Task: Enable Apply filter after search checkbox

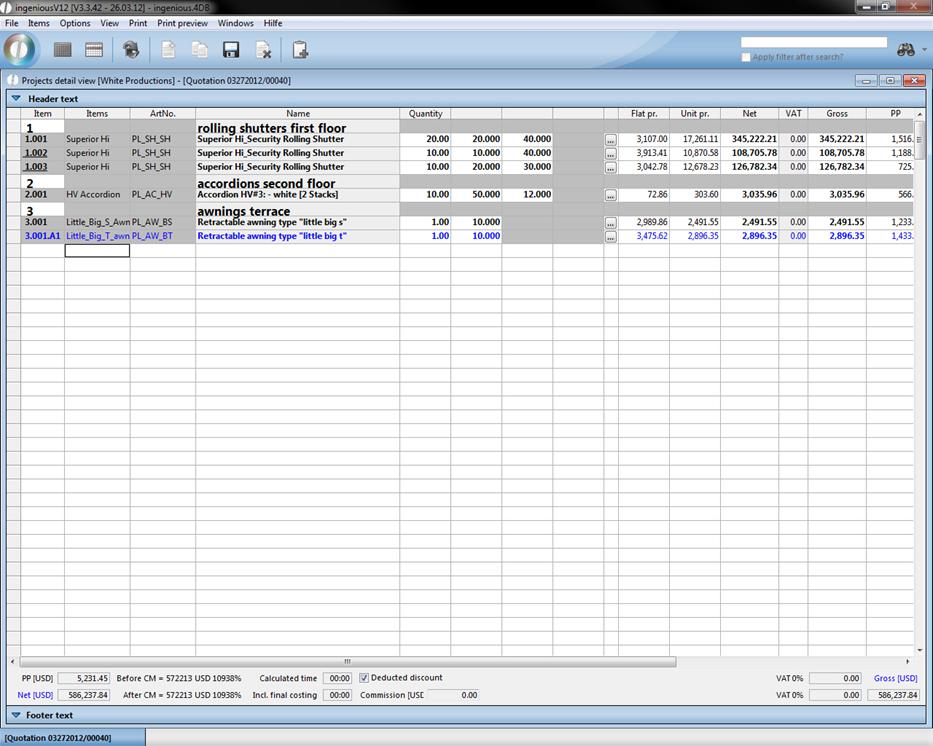Action: pyautogui.click(x=746, y=57)
